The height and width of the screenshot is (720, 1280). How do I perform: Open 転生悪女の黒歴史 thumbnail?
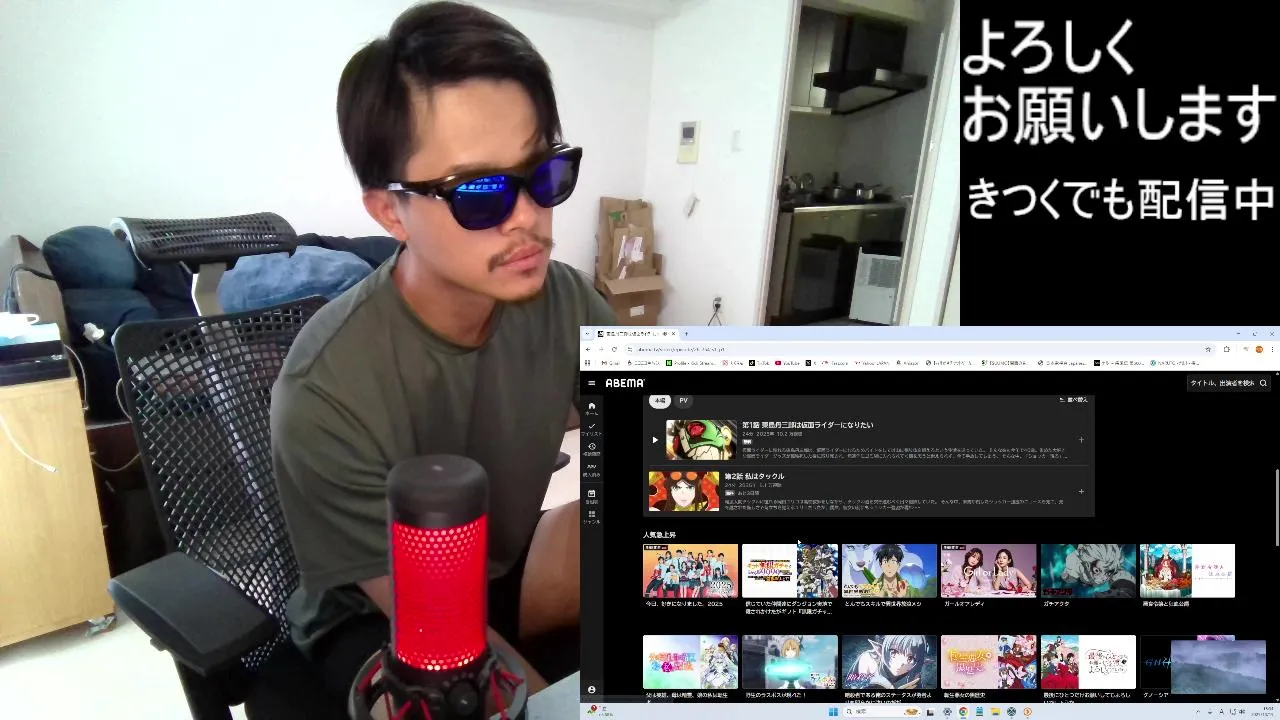pos(988,662)
